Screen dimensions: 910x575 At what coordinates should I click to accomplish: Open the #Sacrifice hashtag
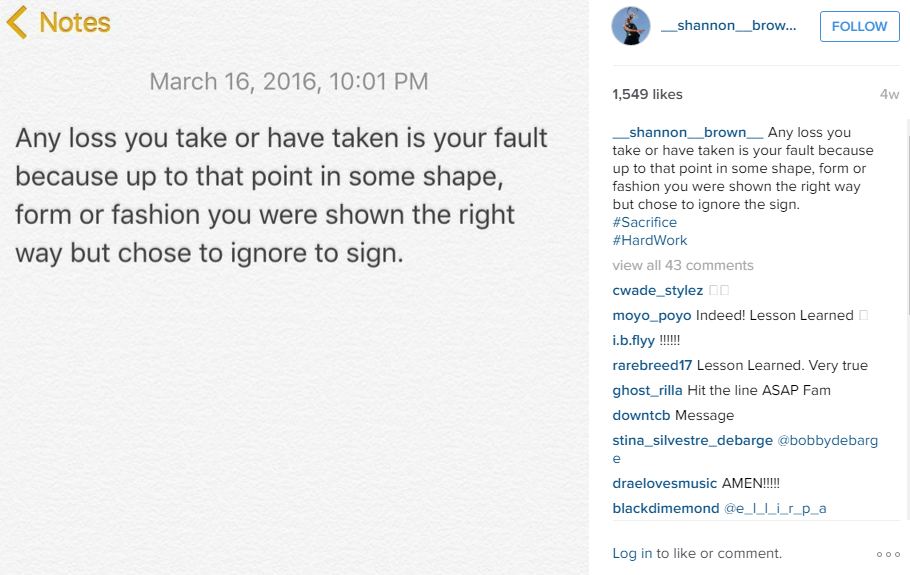[x=645, y=222]
